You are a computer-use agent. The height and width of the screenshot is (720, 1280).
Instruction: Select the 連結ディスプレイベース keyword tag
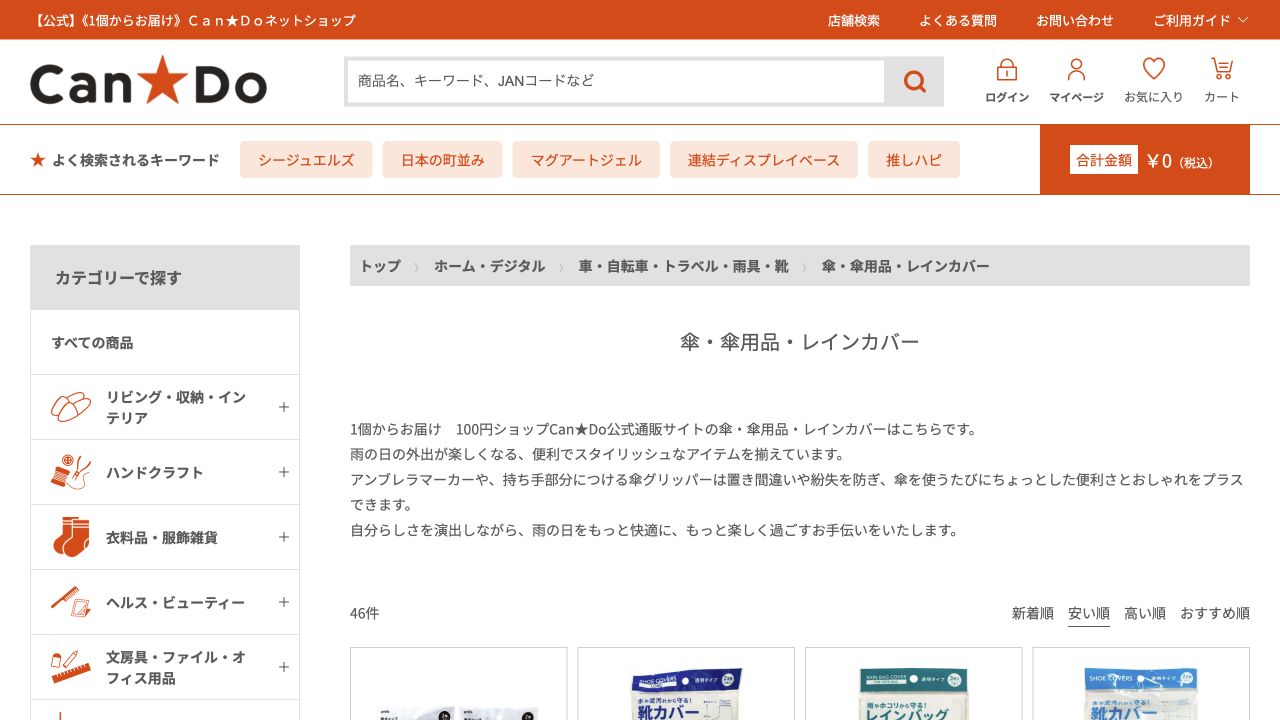click(x=764, y=160)
